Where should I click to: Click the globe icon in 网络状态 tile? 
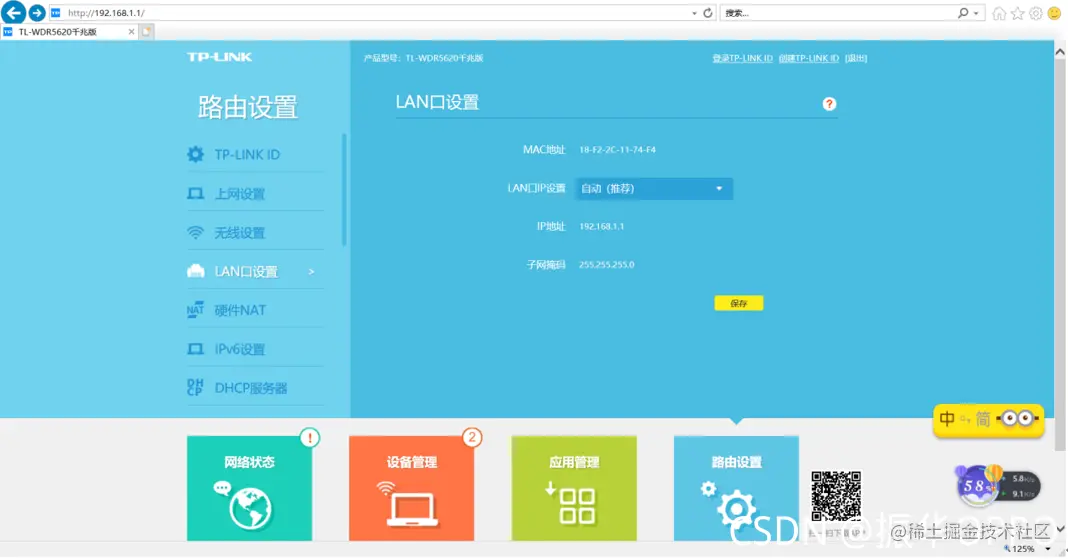250,508
